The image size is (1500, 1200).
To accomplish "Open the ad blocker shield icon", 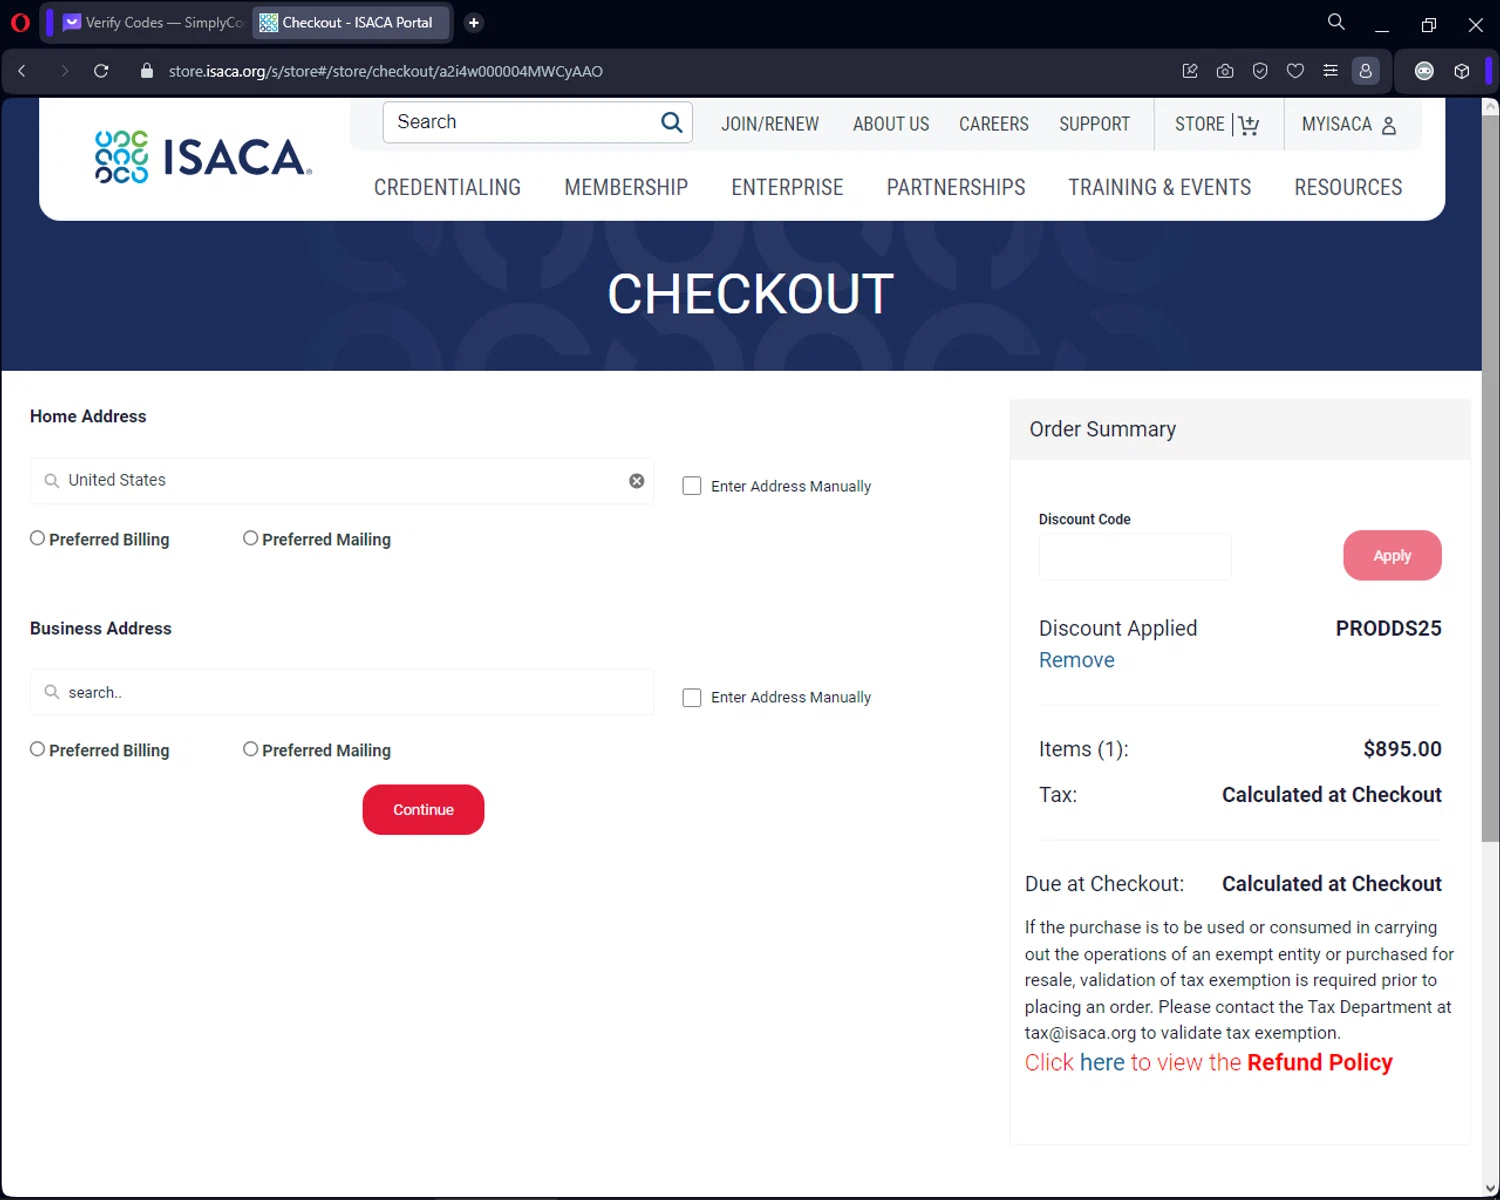I will click(x=1260, y=71).
